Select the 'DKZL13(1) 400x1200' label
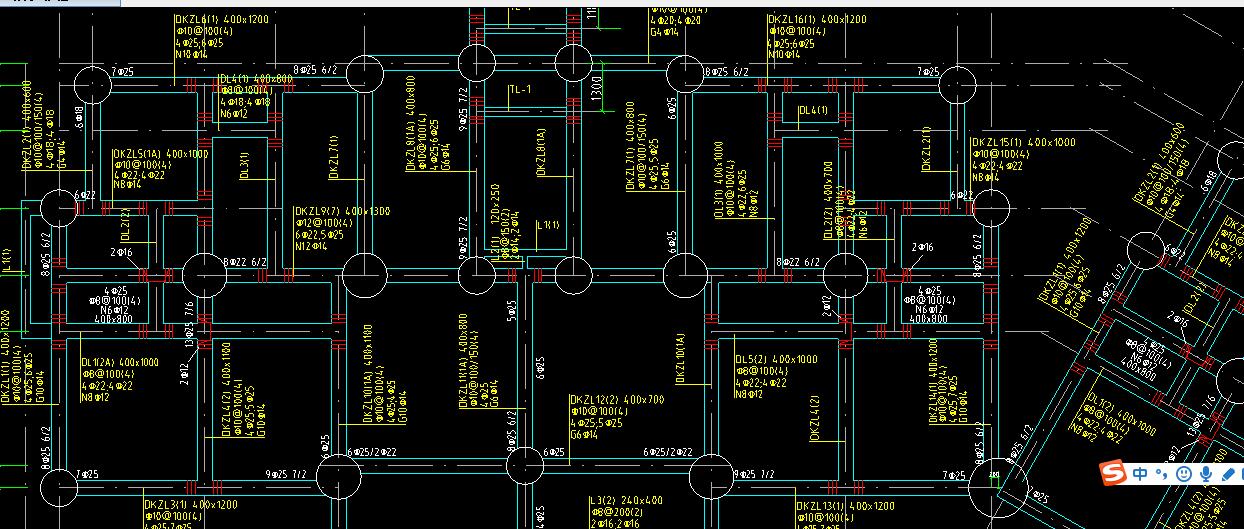 (846, 506)
